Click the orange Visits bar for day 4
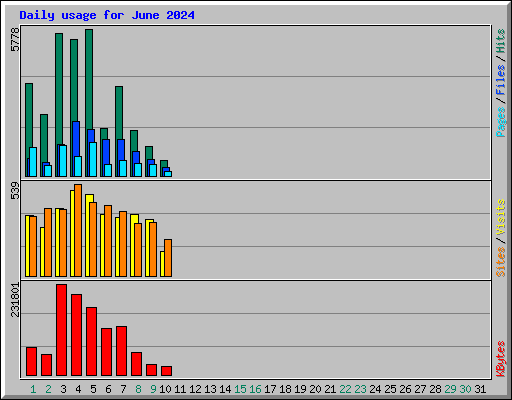 pyautogui.click(x=78, y=231)
